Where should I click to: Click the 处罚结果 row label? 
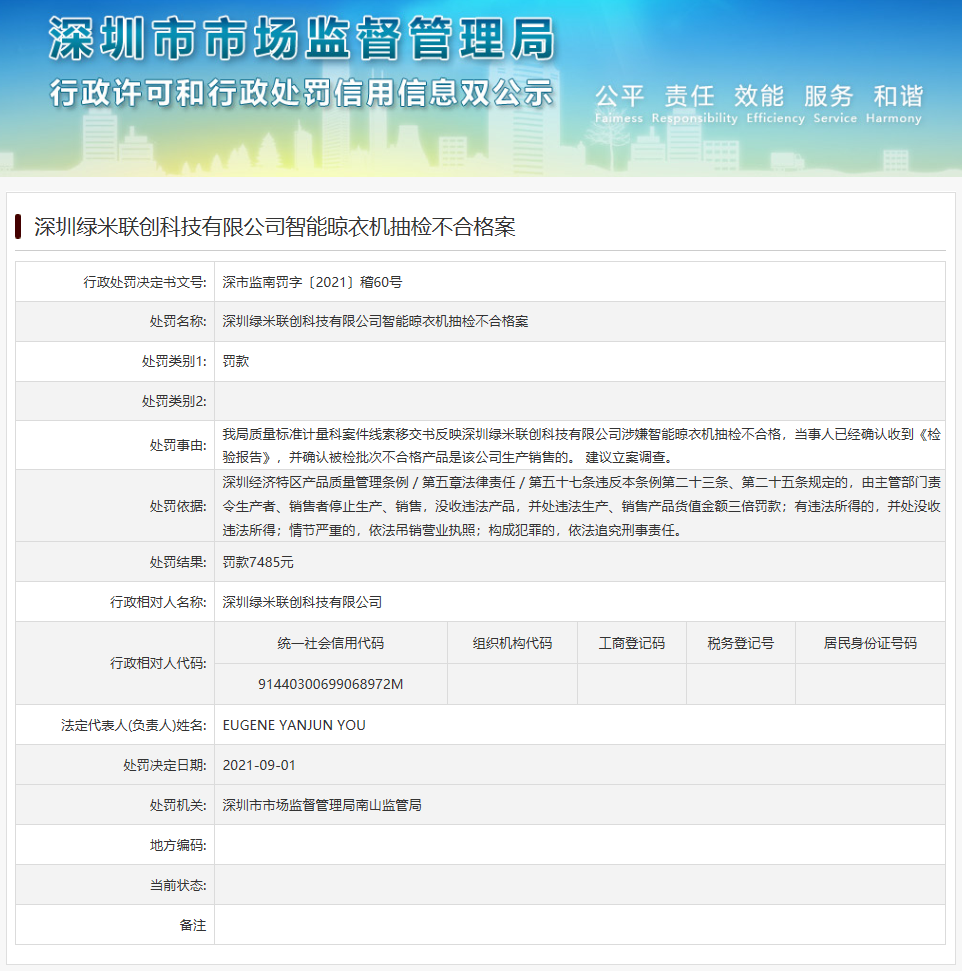(178, 562)
